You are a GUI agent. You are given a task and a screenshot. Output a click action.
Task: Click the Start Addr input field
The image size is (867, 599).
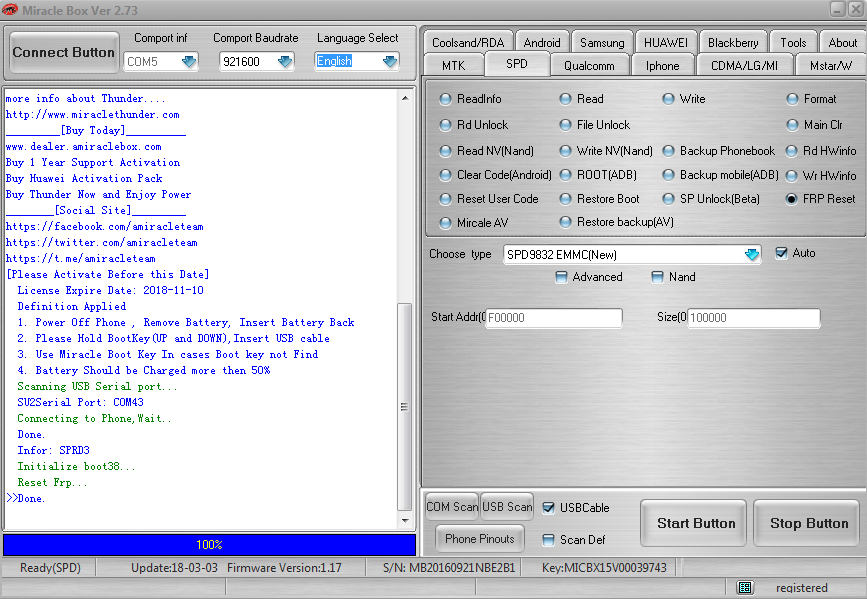(553, 318)
